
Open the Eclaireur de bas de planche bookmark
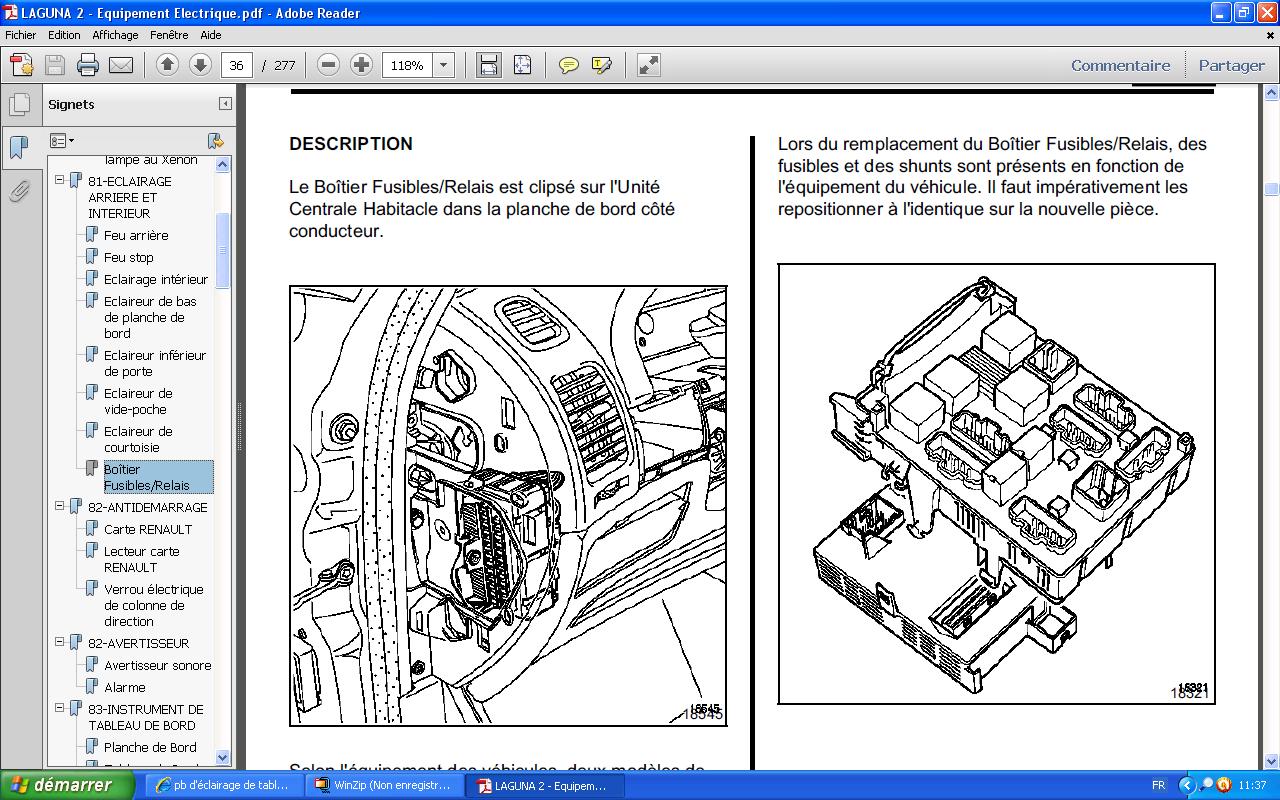click(150, 317)
